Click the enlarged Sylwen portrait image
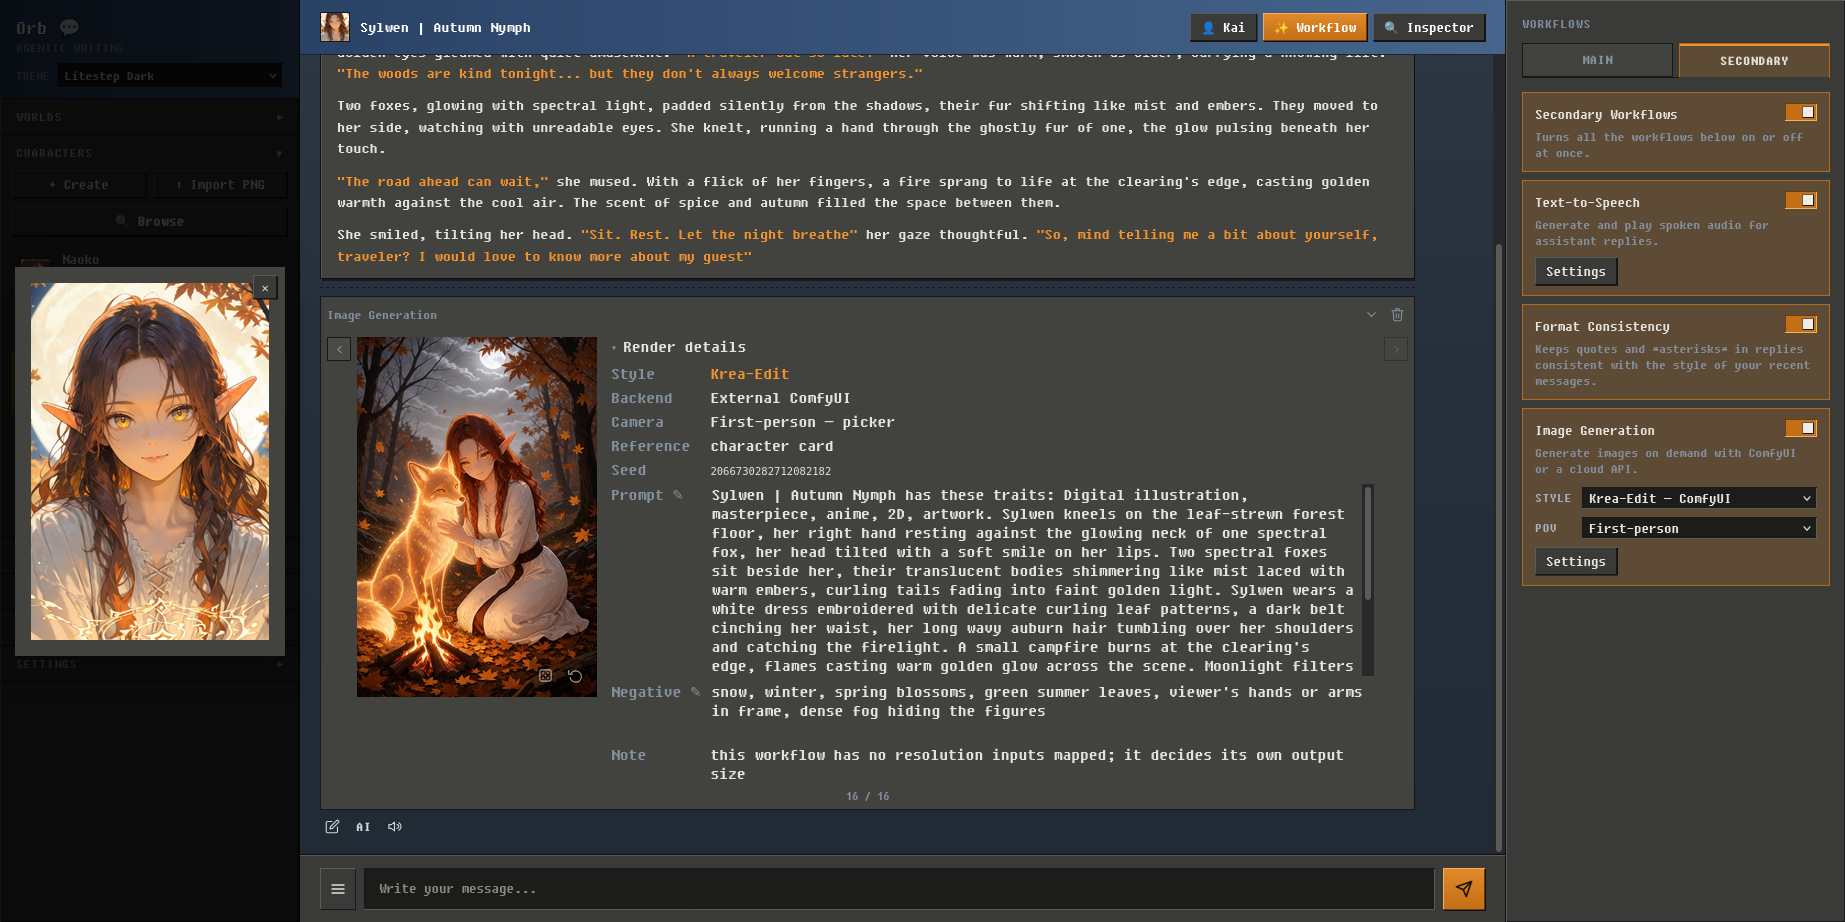This screenshot has height=922, width=1845. [150, 461]
